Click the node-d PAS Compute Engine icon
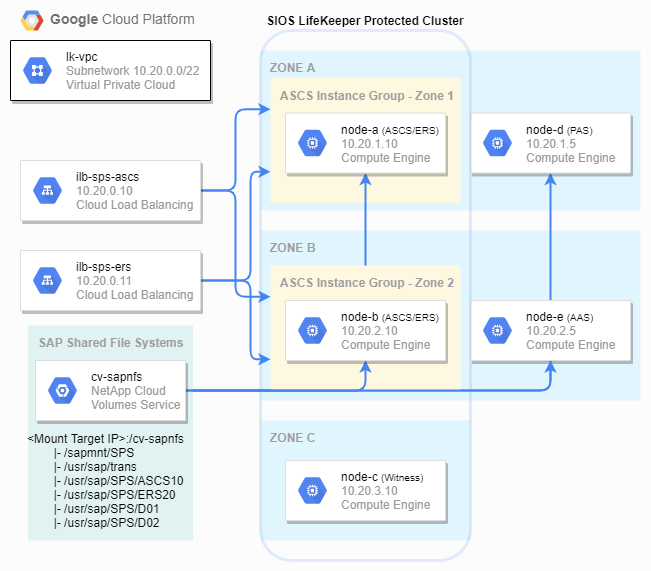 [x=497, y=143]
